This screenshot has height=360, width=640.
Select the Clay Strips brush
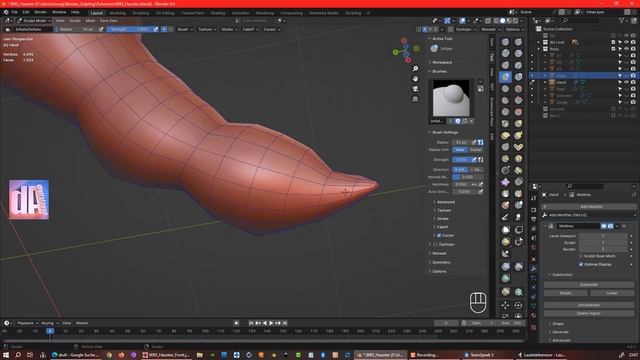coord(518,53)
